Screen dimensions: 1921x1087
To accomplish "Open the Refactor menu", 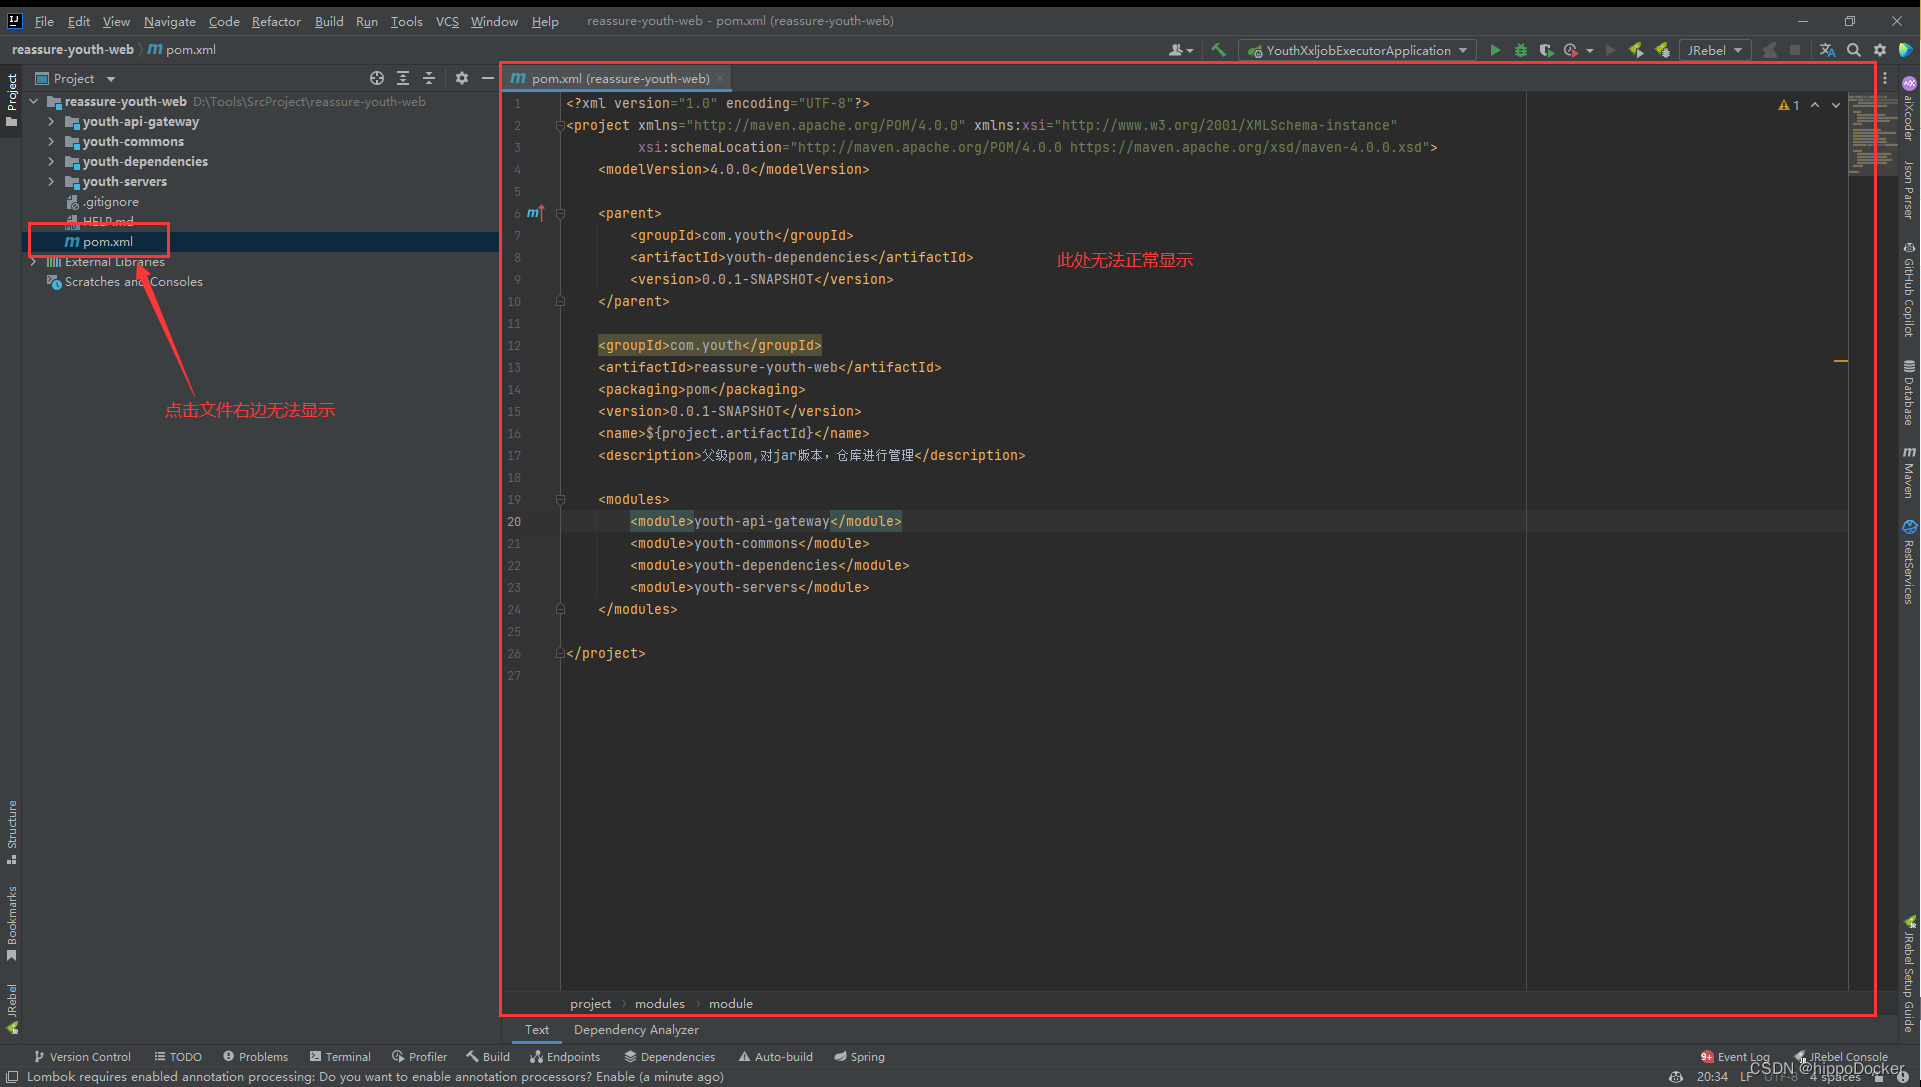I will click(276, 21).
